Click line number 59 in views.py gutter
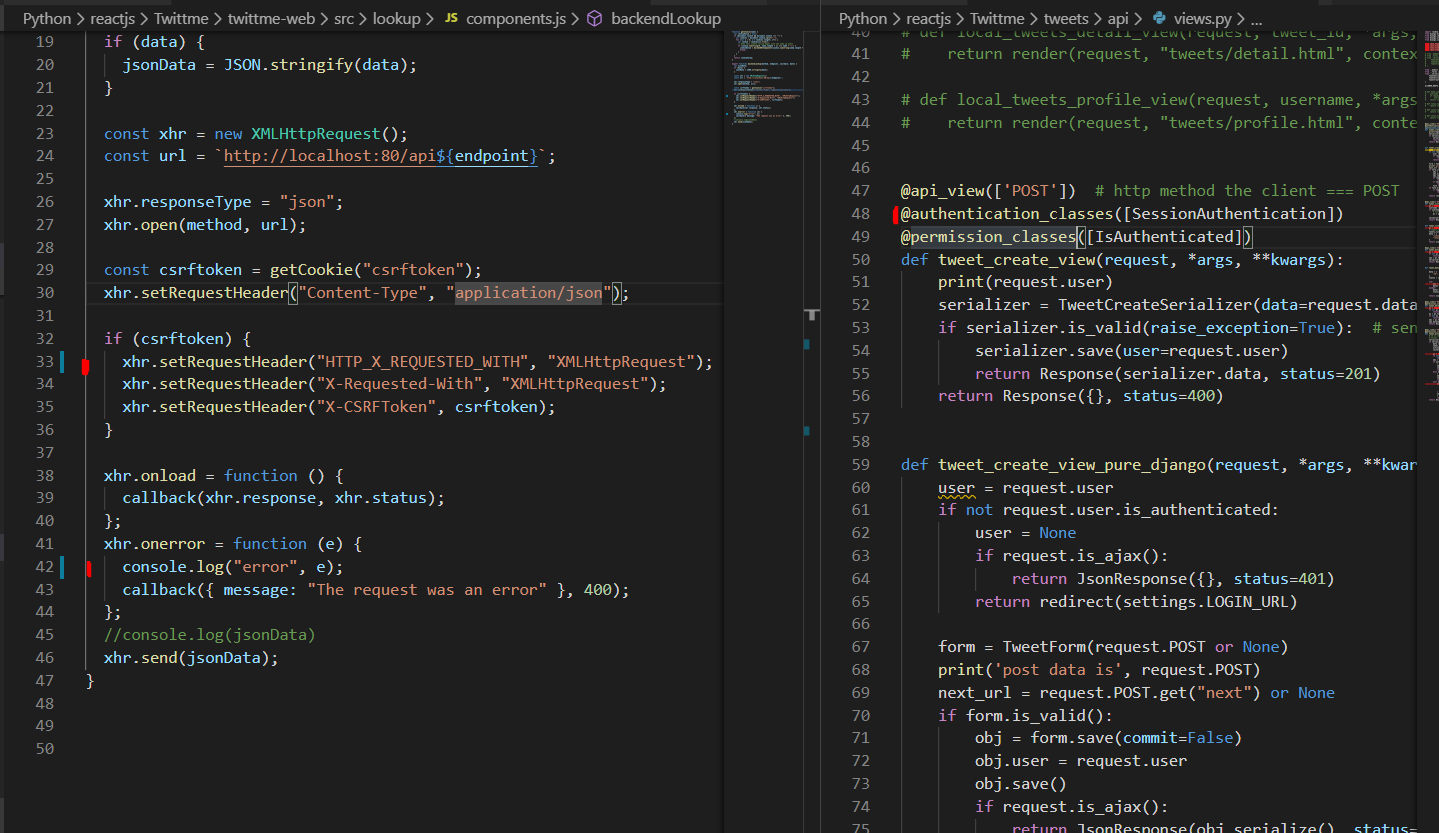The width and height of the screenshot is (1439, 833). (861, 464)
